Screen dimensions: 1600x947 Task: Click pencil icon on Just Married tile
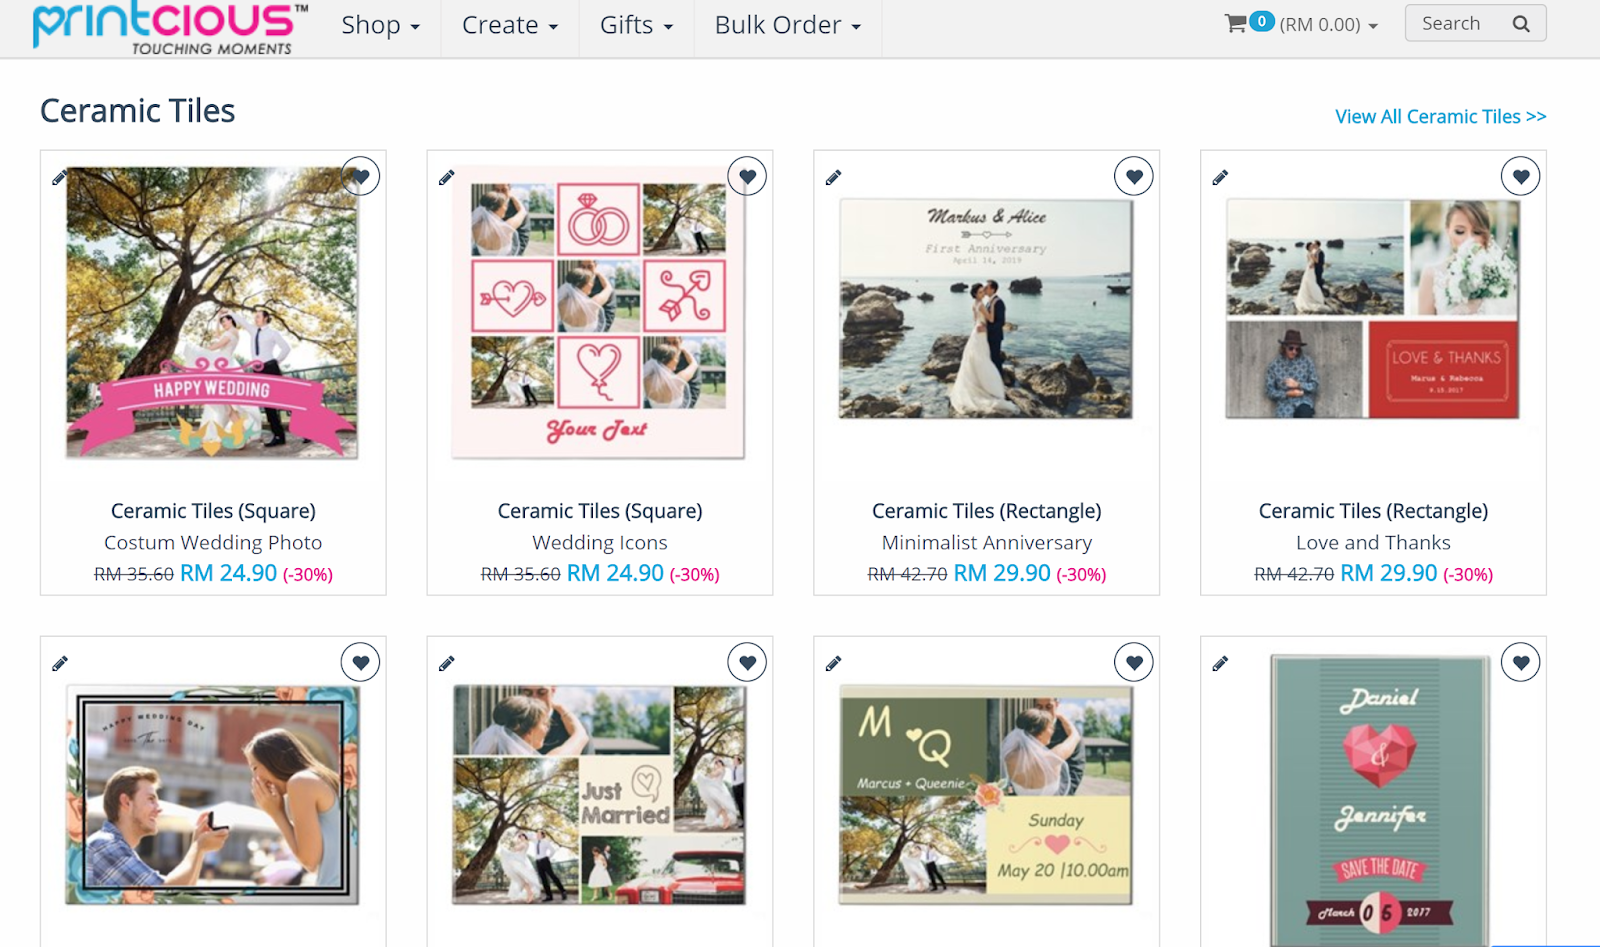click(447, 664)
